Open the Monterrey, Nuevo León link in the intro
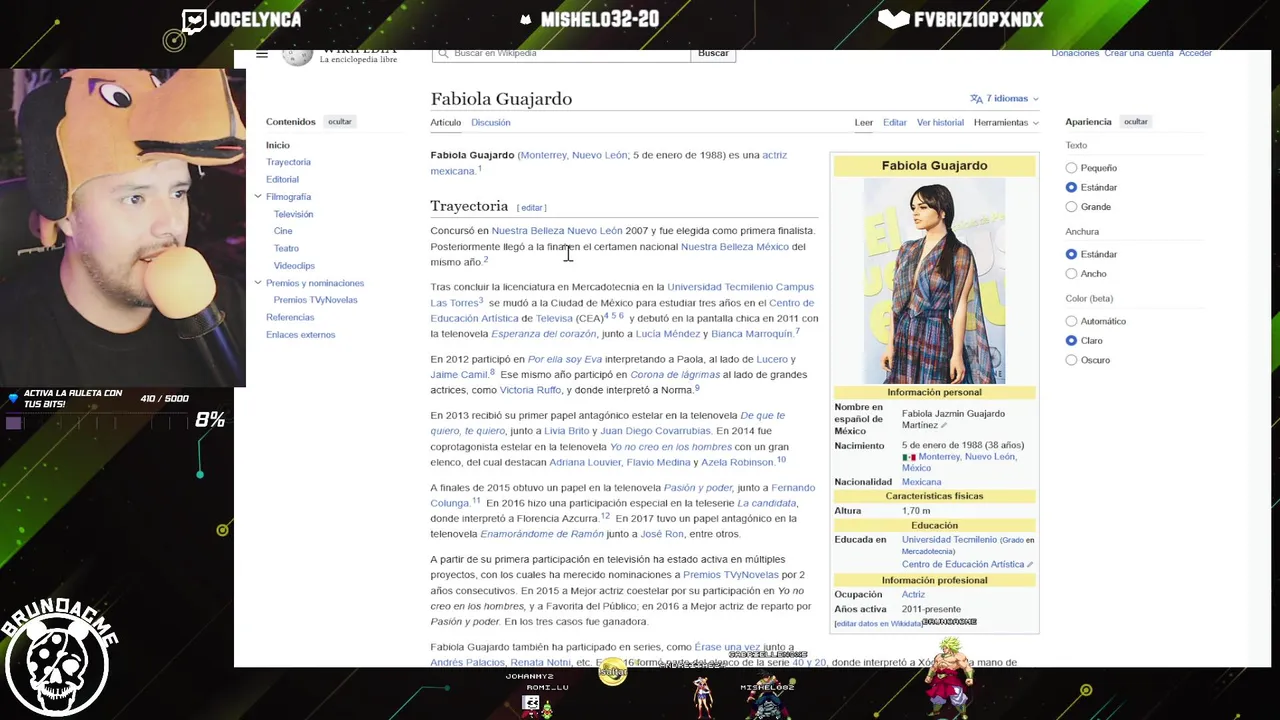This screenshot has height=720, width=1280. [574, 155]
